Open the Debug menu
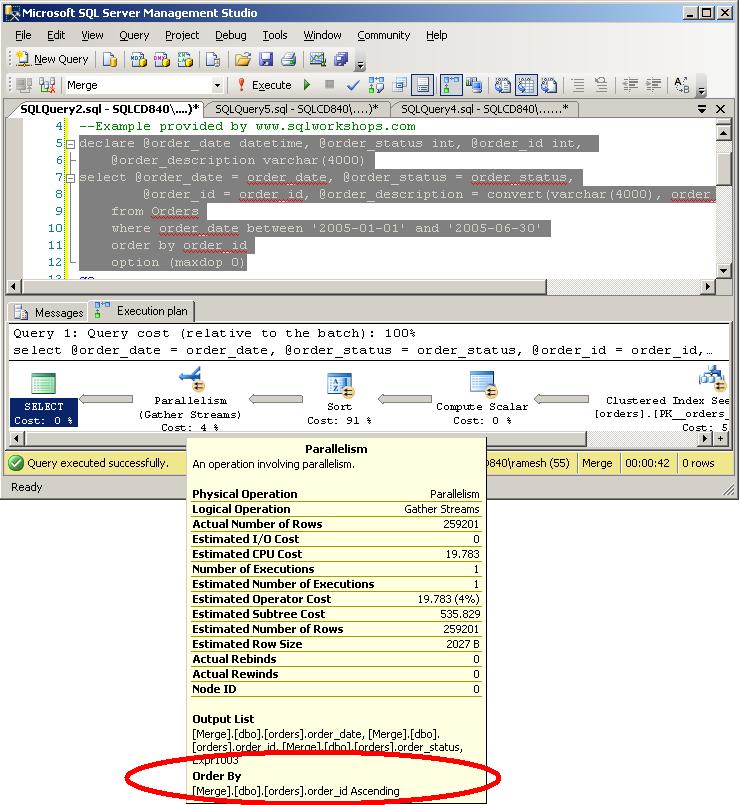The image size is (740, 805). click(x=231, y=35)
